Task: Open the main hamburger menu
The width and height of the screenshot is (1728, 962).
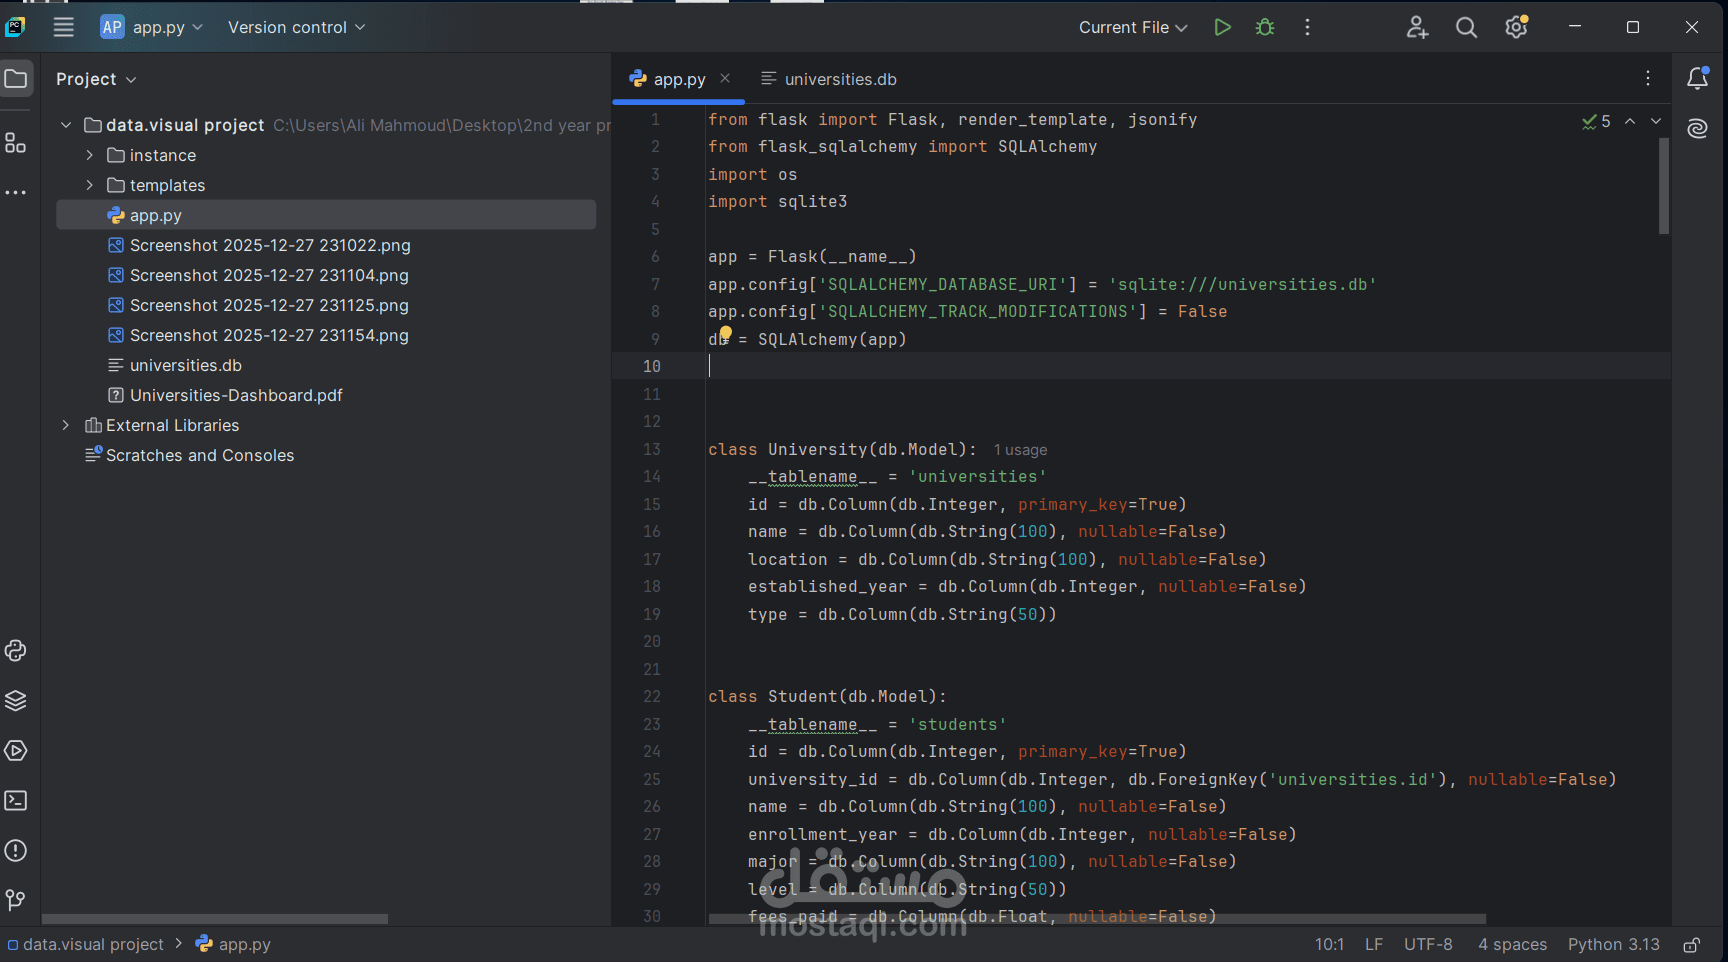Action: (64, 27)
